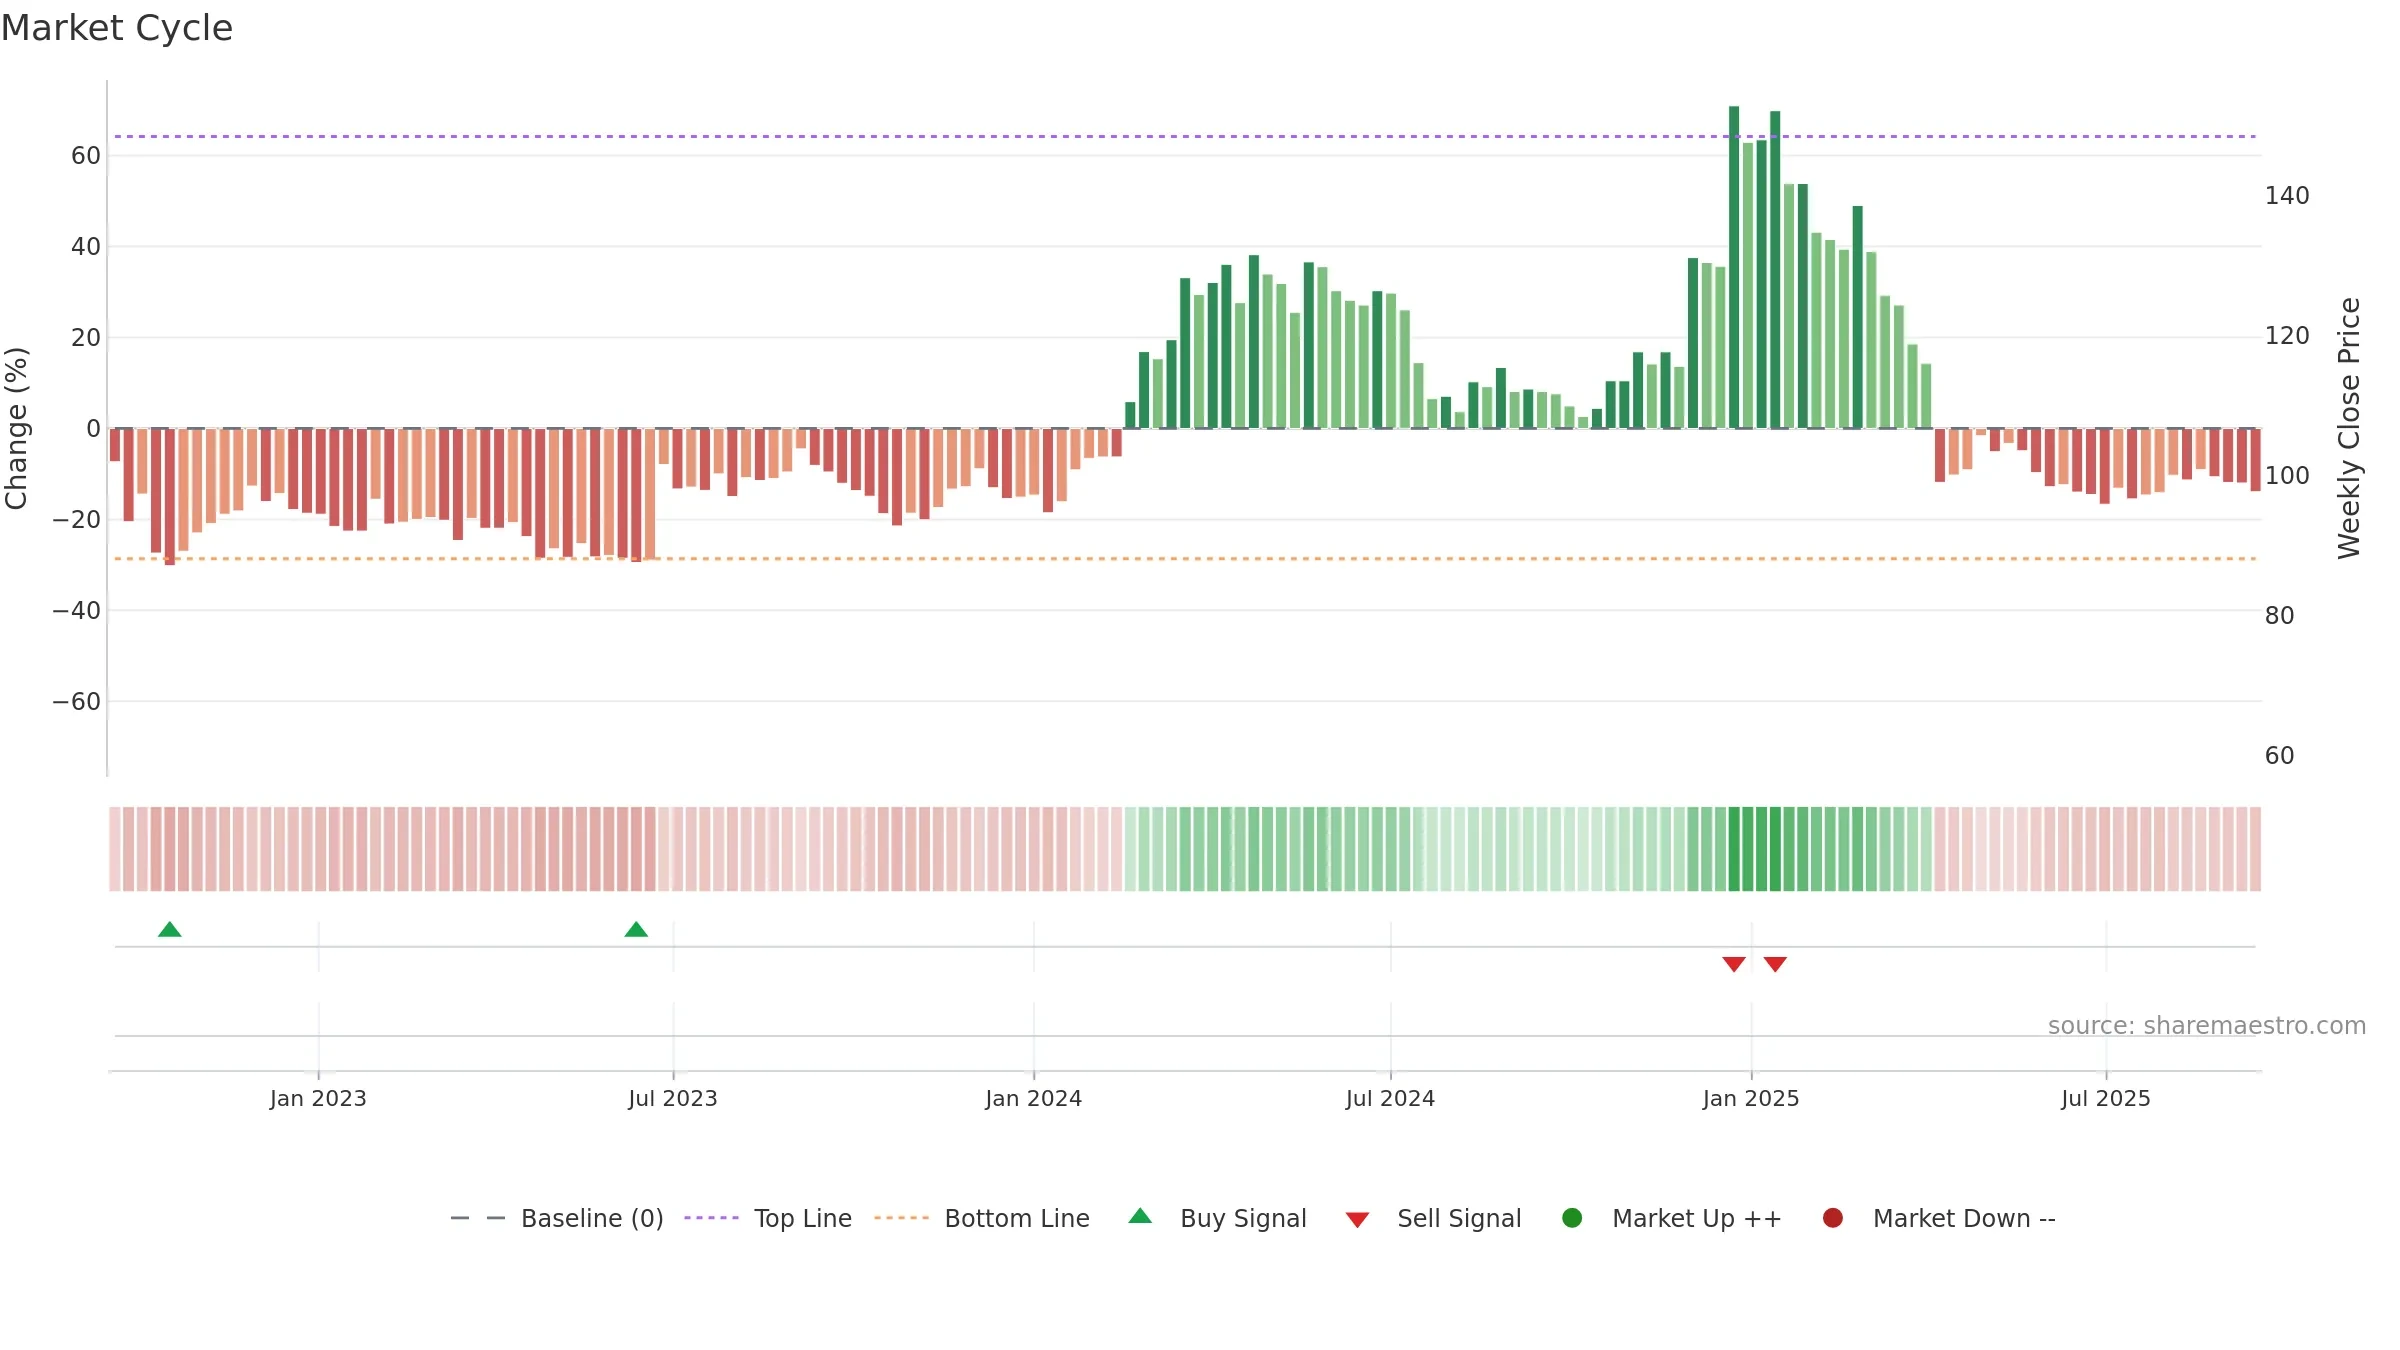Toggle the Top Line legend entry
This screenshot has width=2400, height=1350.
tap(768, 1218)
